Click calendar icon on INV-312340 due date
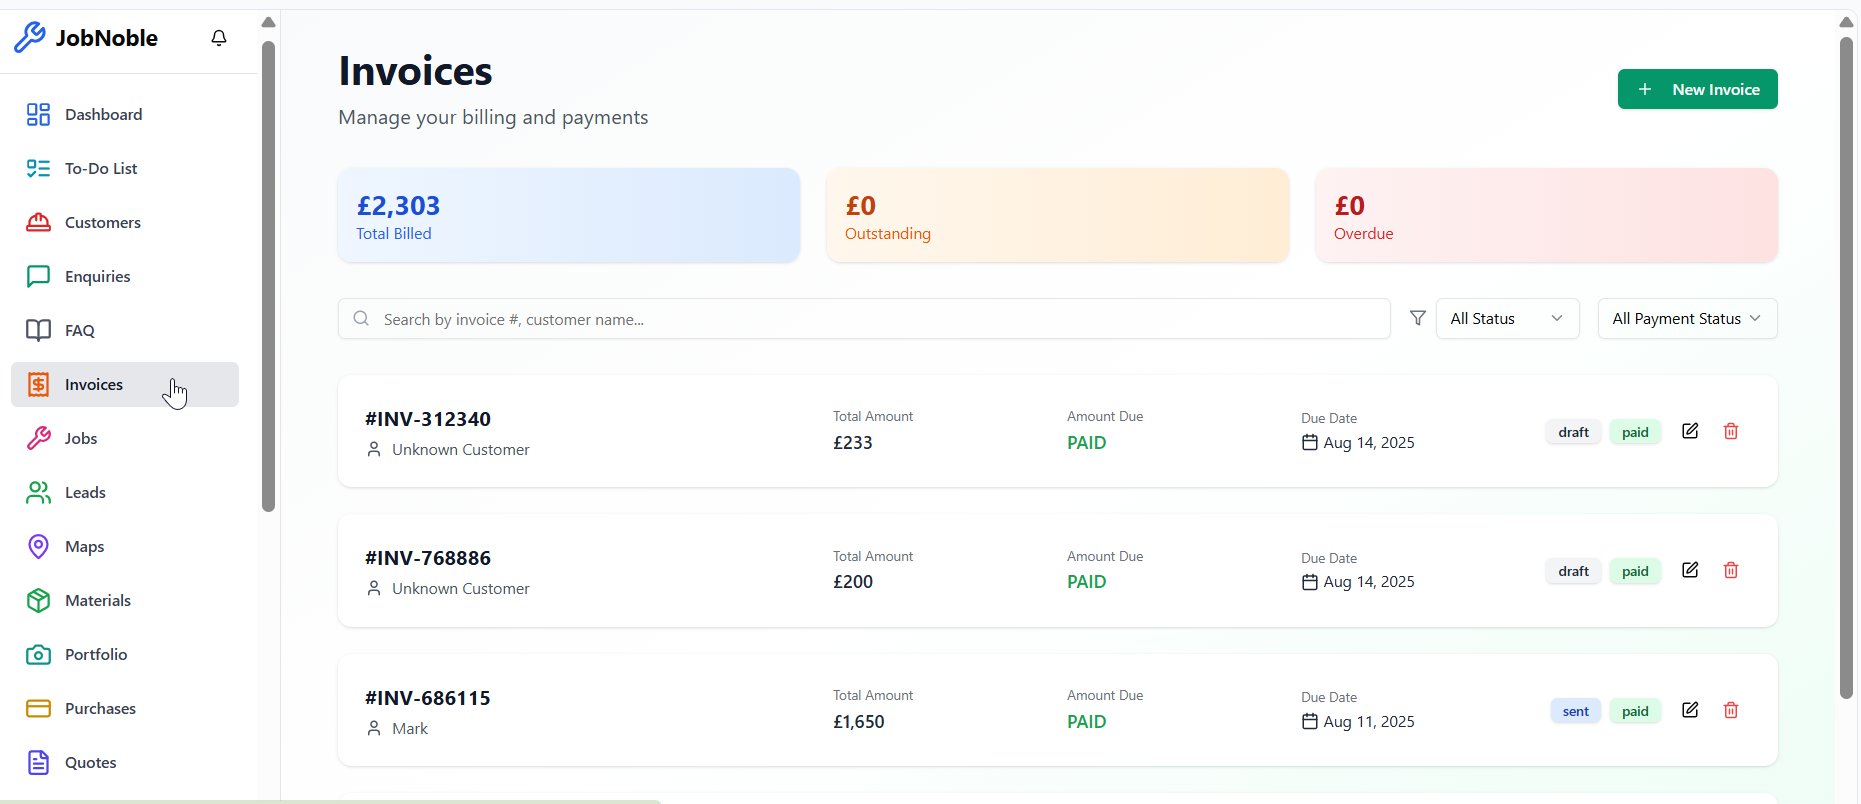The width and height of the screenshot is (1861, 804). [x=1309, y=442]
